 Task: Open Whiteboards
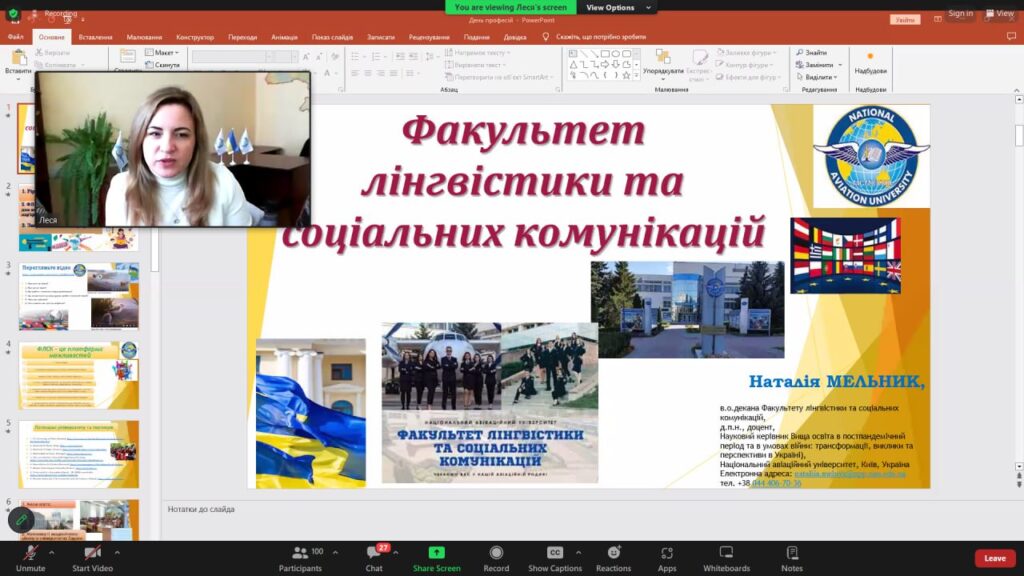(x=726, y=553)
